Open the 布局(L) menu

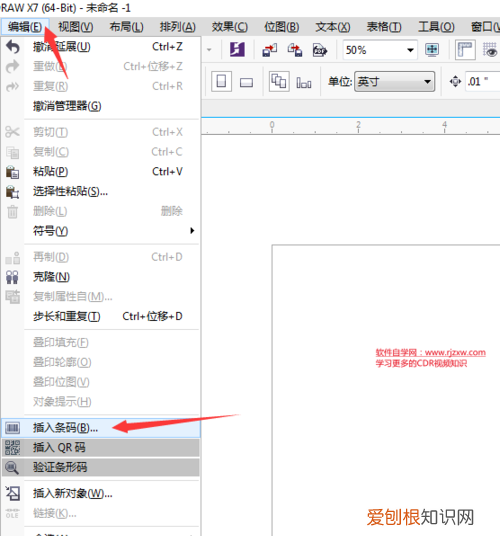click(x=126, y=27)
